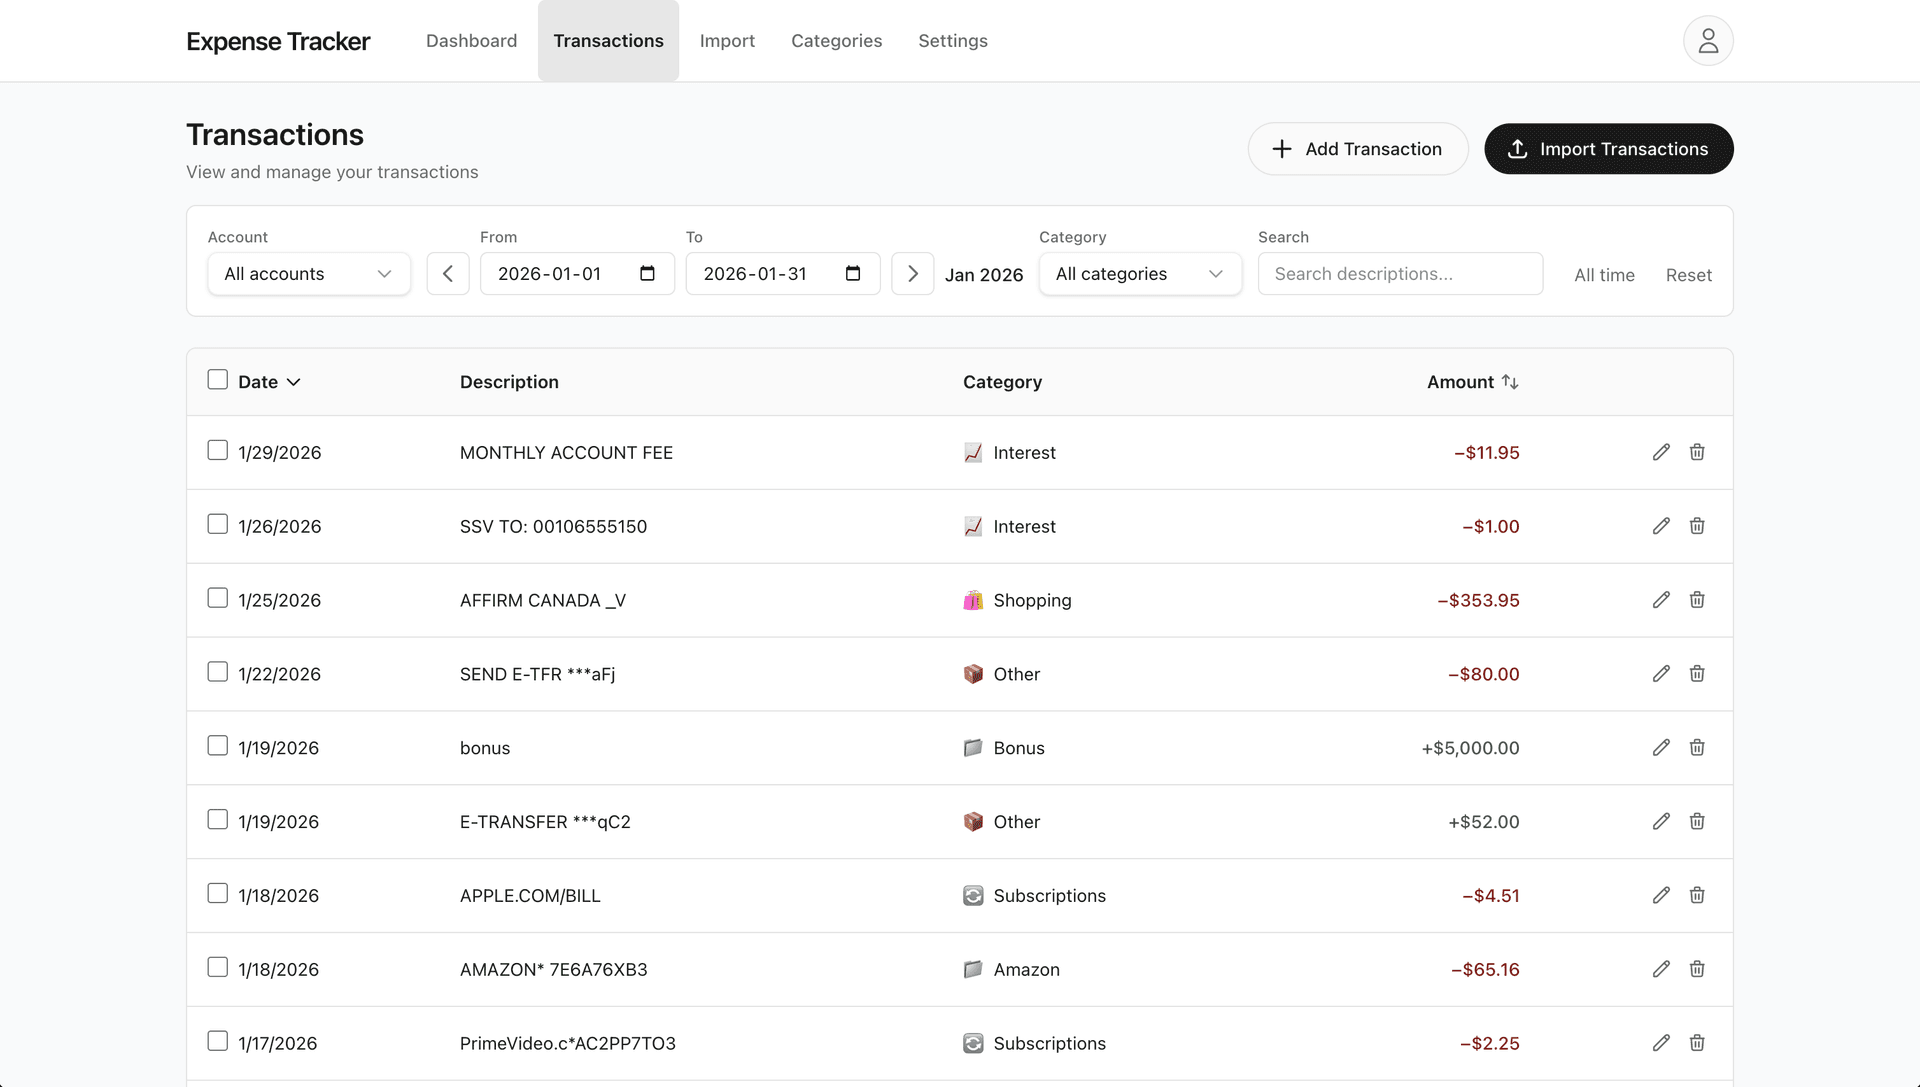Image resolution: width=1920 pixels, height=1087 pixels.
Task: Reset all filters with the Reset link
Action: [1689, 274]
